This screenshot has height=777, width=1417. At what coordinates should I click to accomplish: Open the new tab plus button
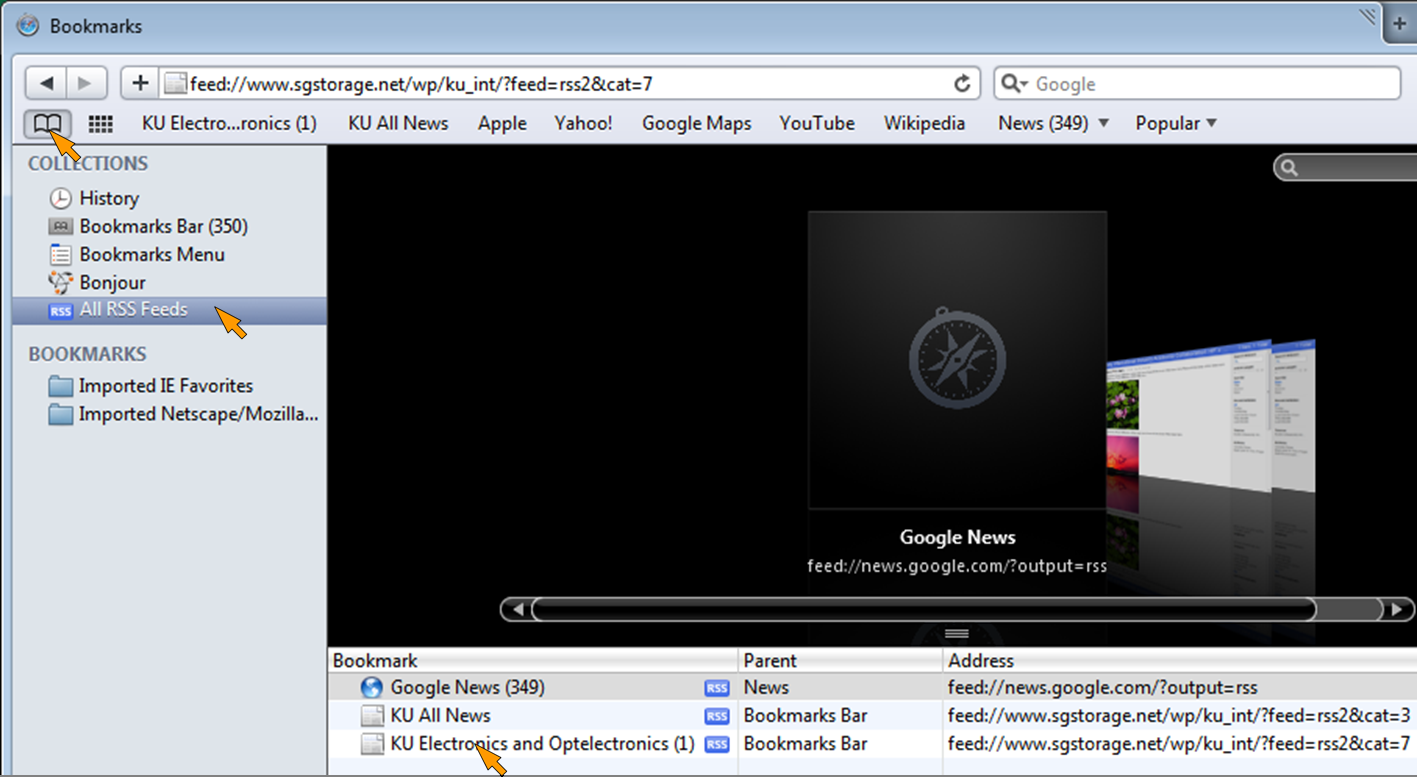point(1400,25)
